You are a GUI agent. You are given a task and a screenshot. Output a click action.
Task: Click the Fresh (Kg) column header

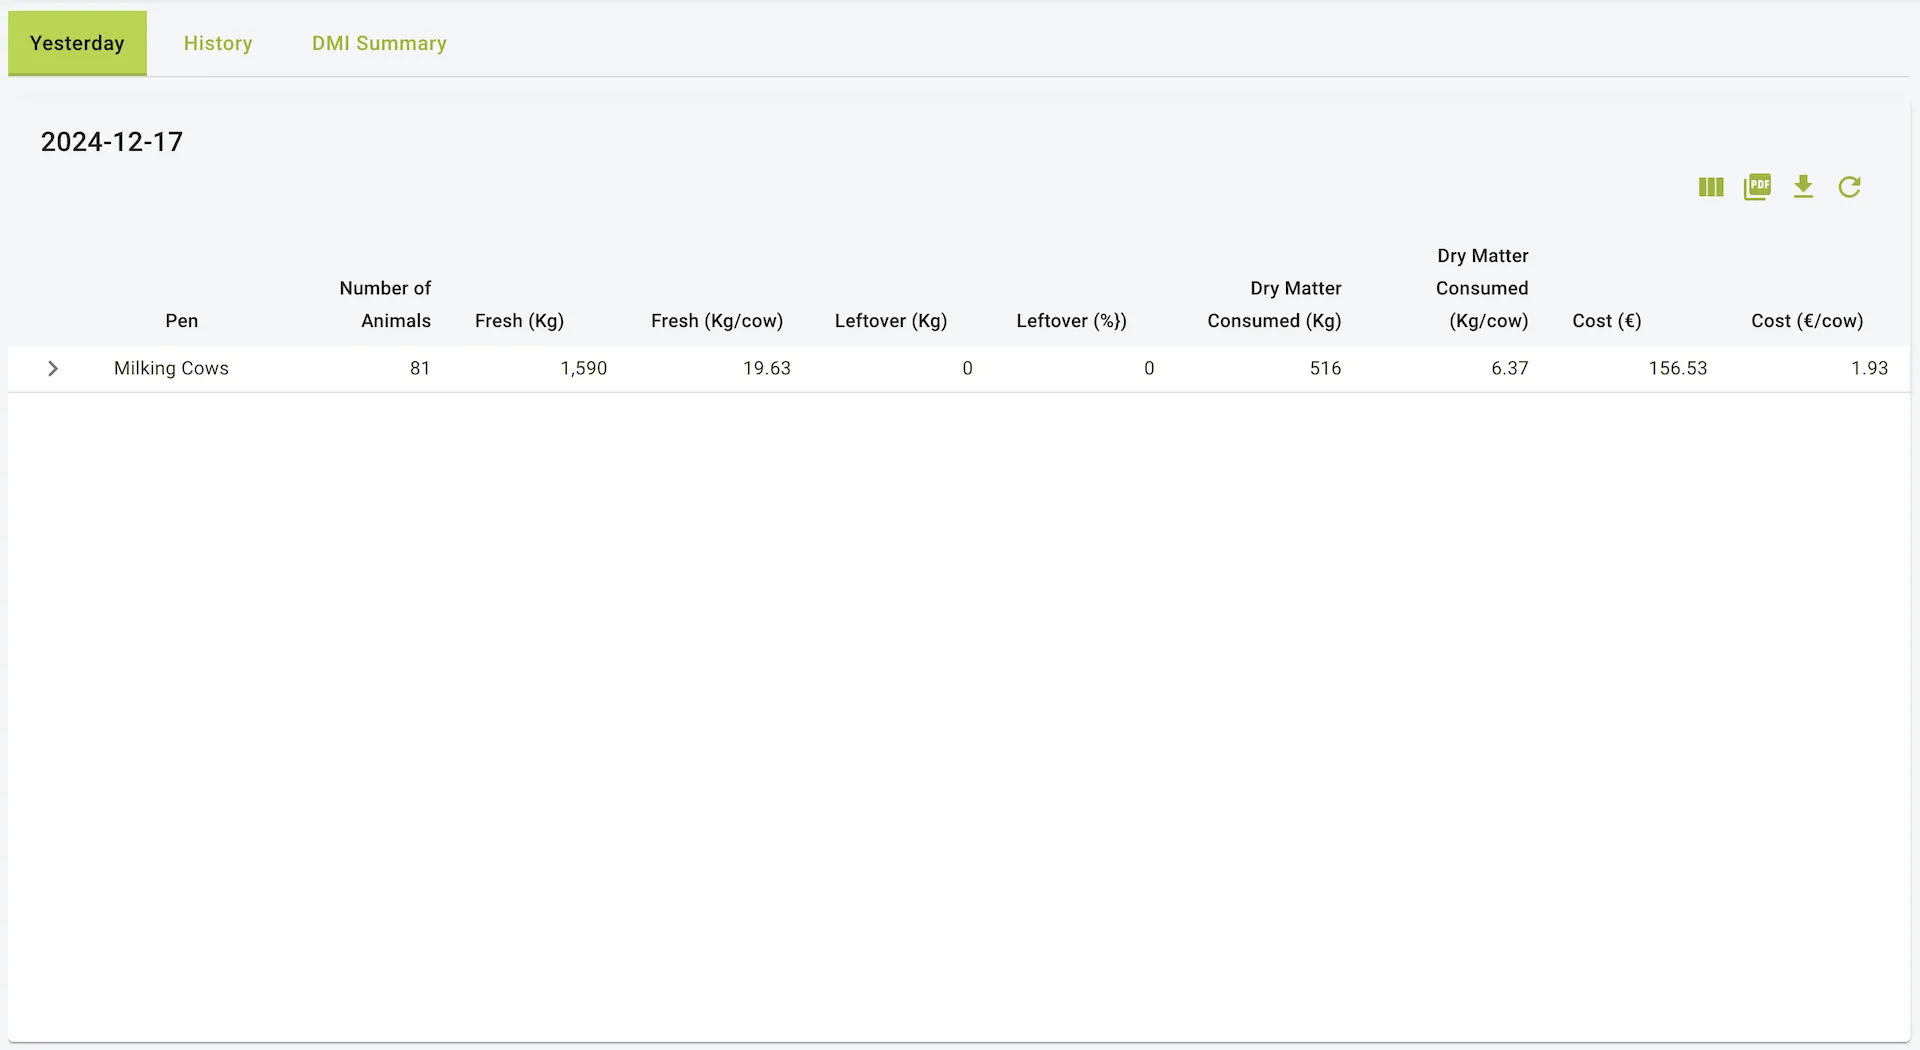519,321
